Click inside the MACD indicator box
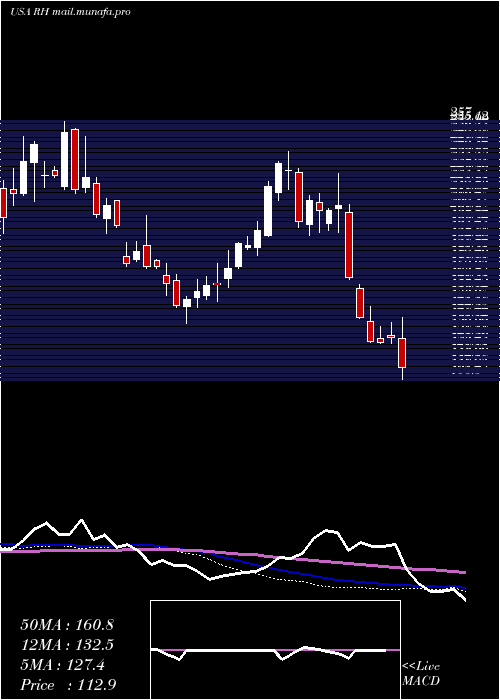 pos(275,650)
